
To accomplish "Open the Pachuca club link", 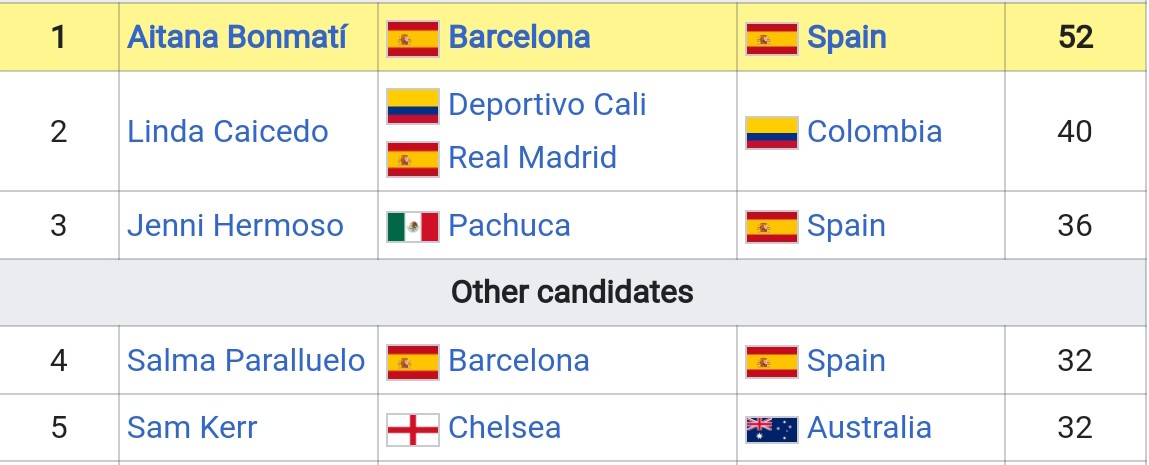I will tap(509, 226).
